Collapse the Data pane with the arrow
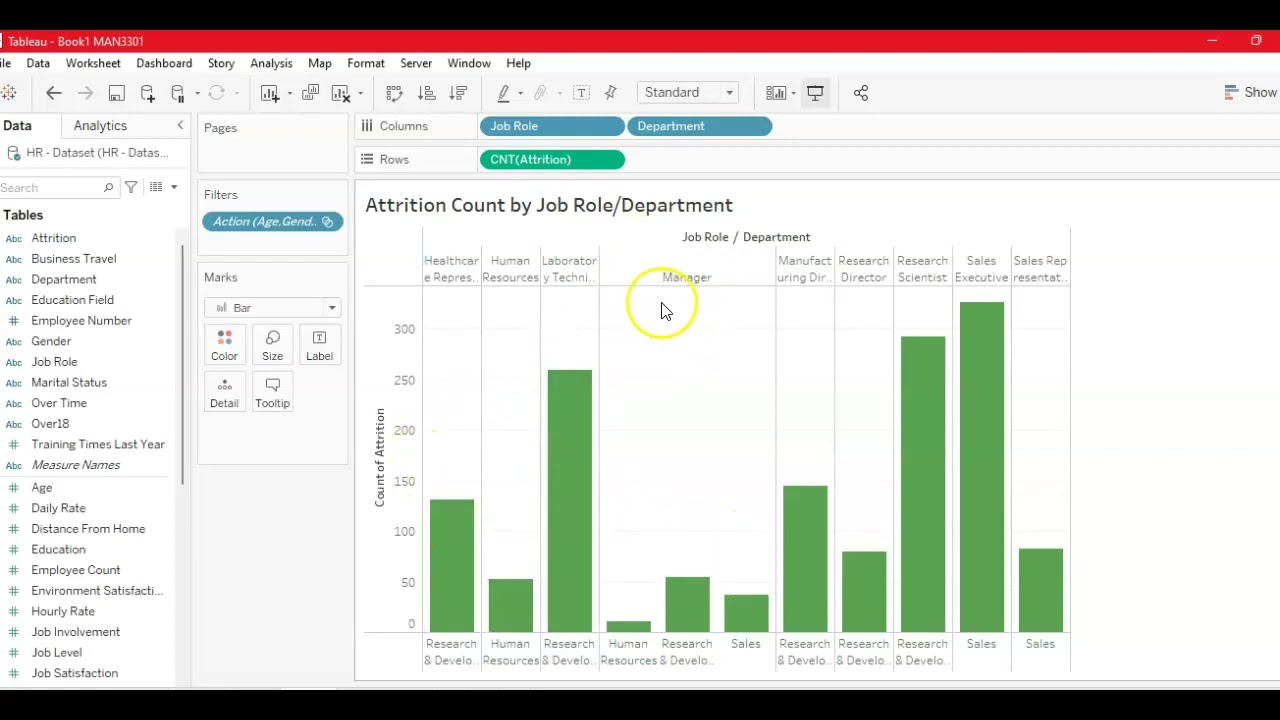Image resolution: width=1280 pixels, height=720 pixels. click(x=180, y=125)
